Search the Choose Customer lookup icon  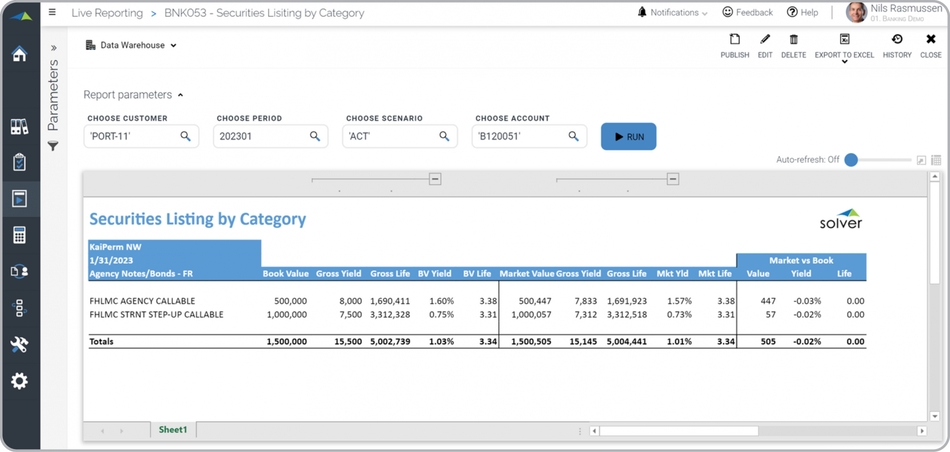click(185, 136)
